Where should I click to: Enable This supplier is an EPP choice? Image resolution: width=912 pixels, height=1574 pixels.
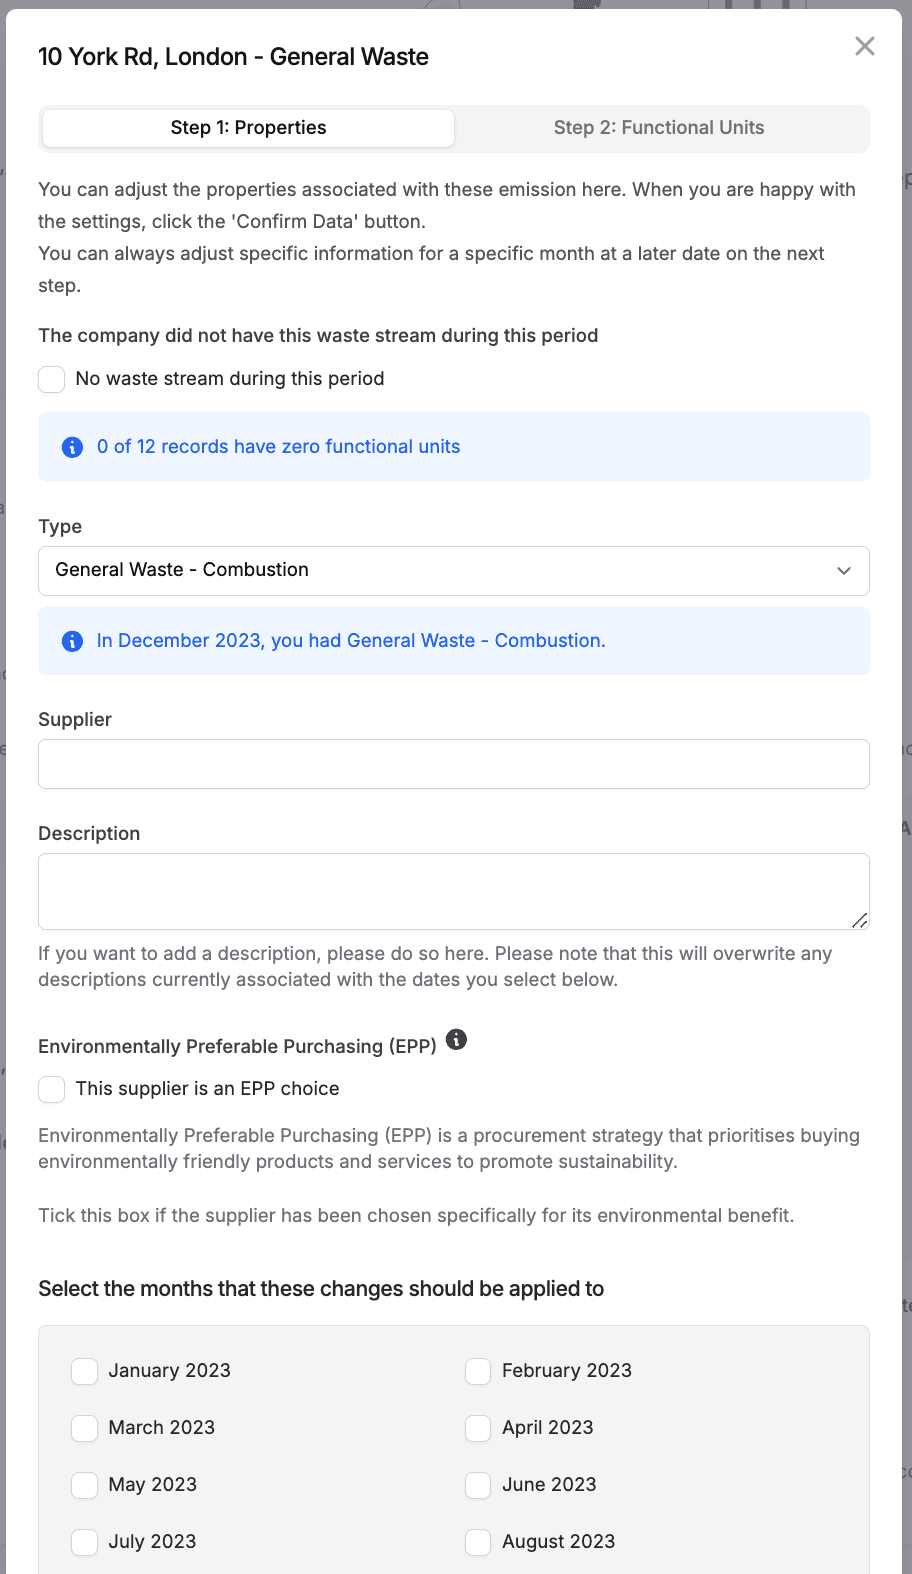pyautogui.click(x=52, y=1089)
